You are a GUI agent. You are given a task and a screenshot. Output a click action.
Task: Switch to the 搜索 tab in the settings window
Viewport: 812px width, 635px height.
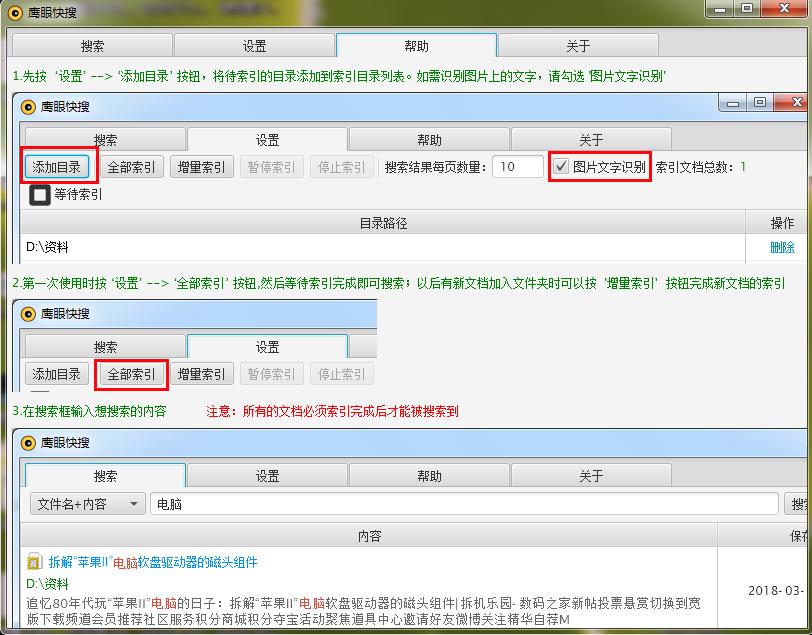[x=106, y=139]
